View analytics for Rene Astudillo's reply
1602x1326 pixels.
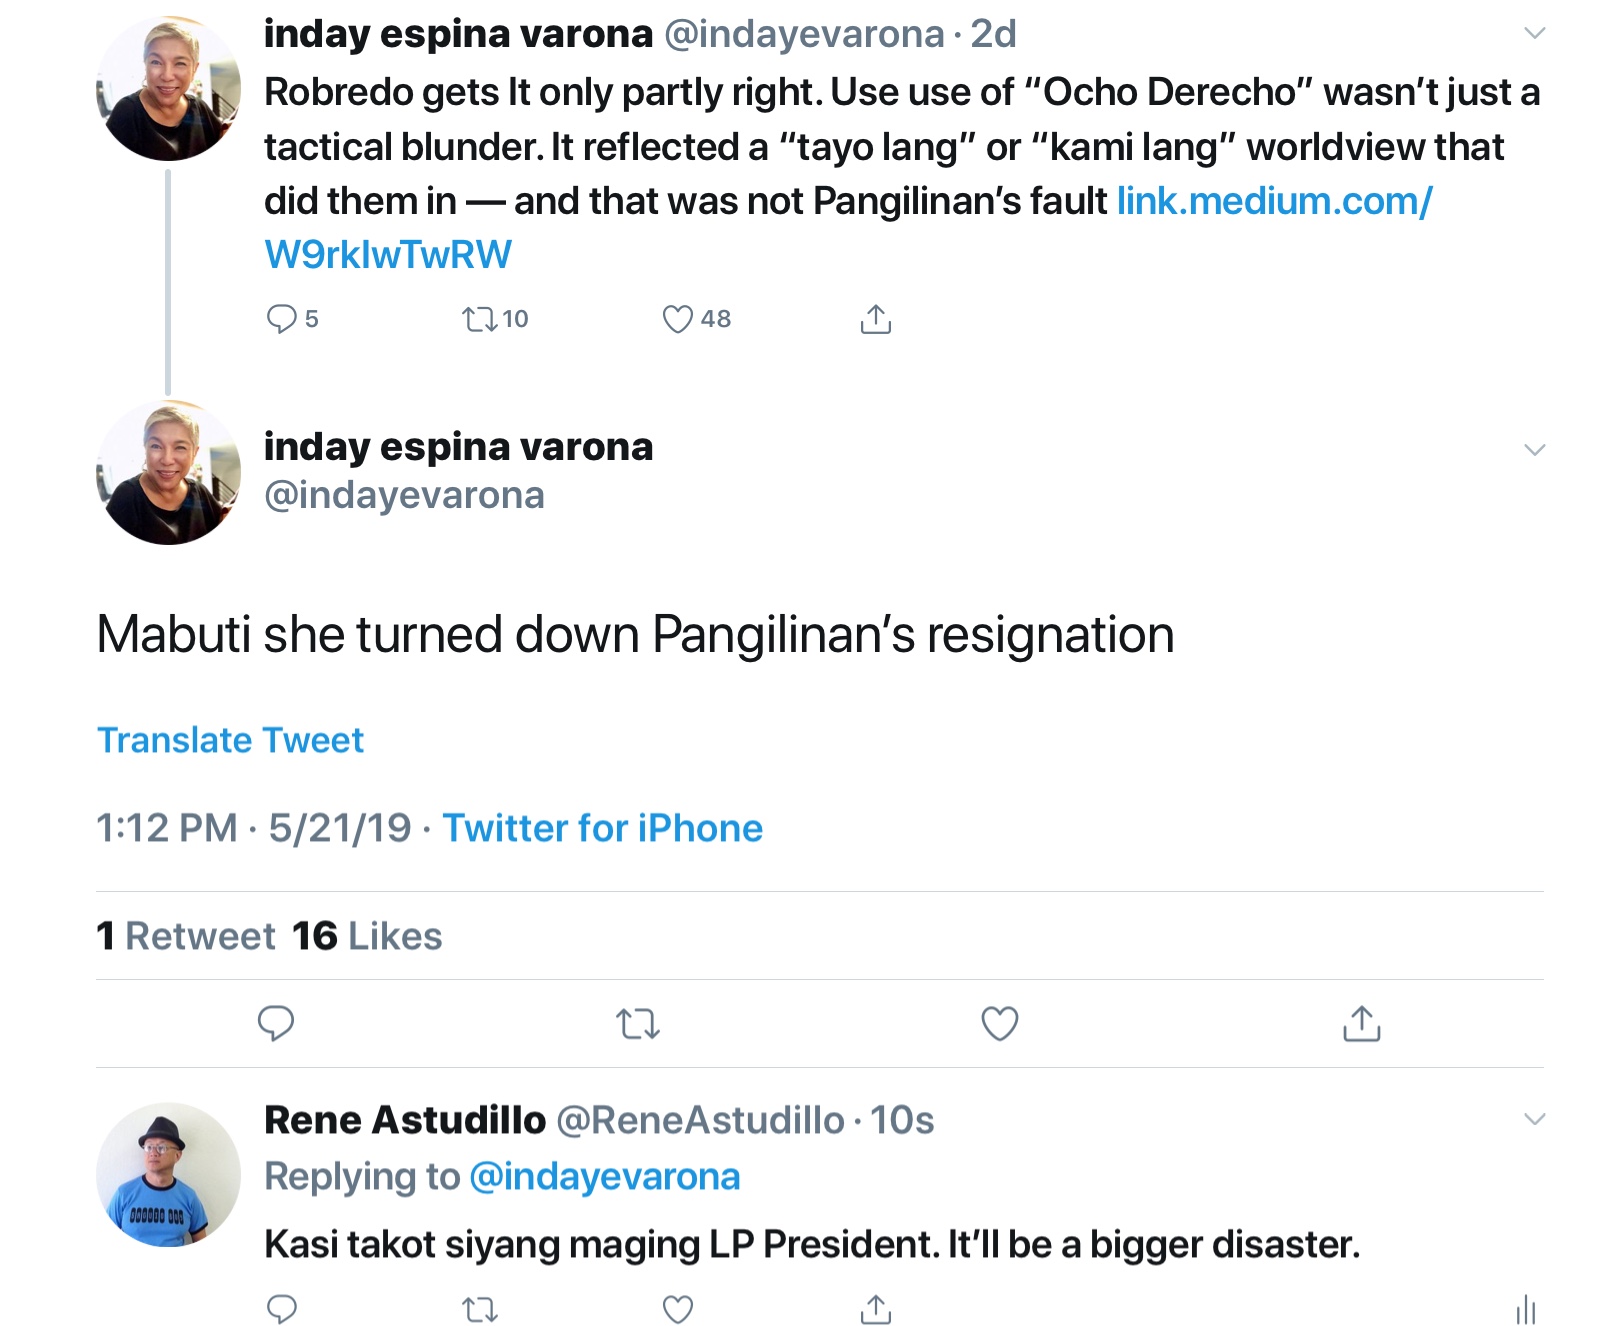pyautogui.click(x=1525, y=1308)
